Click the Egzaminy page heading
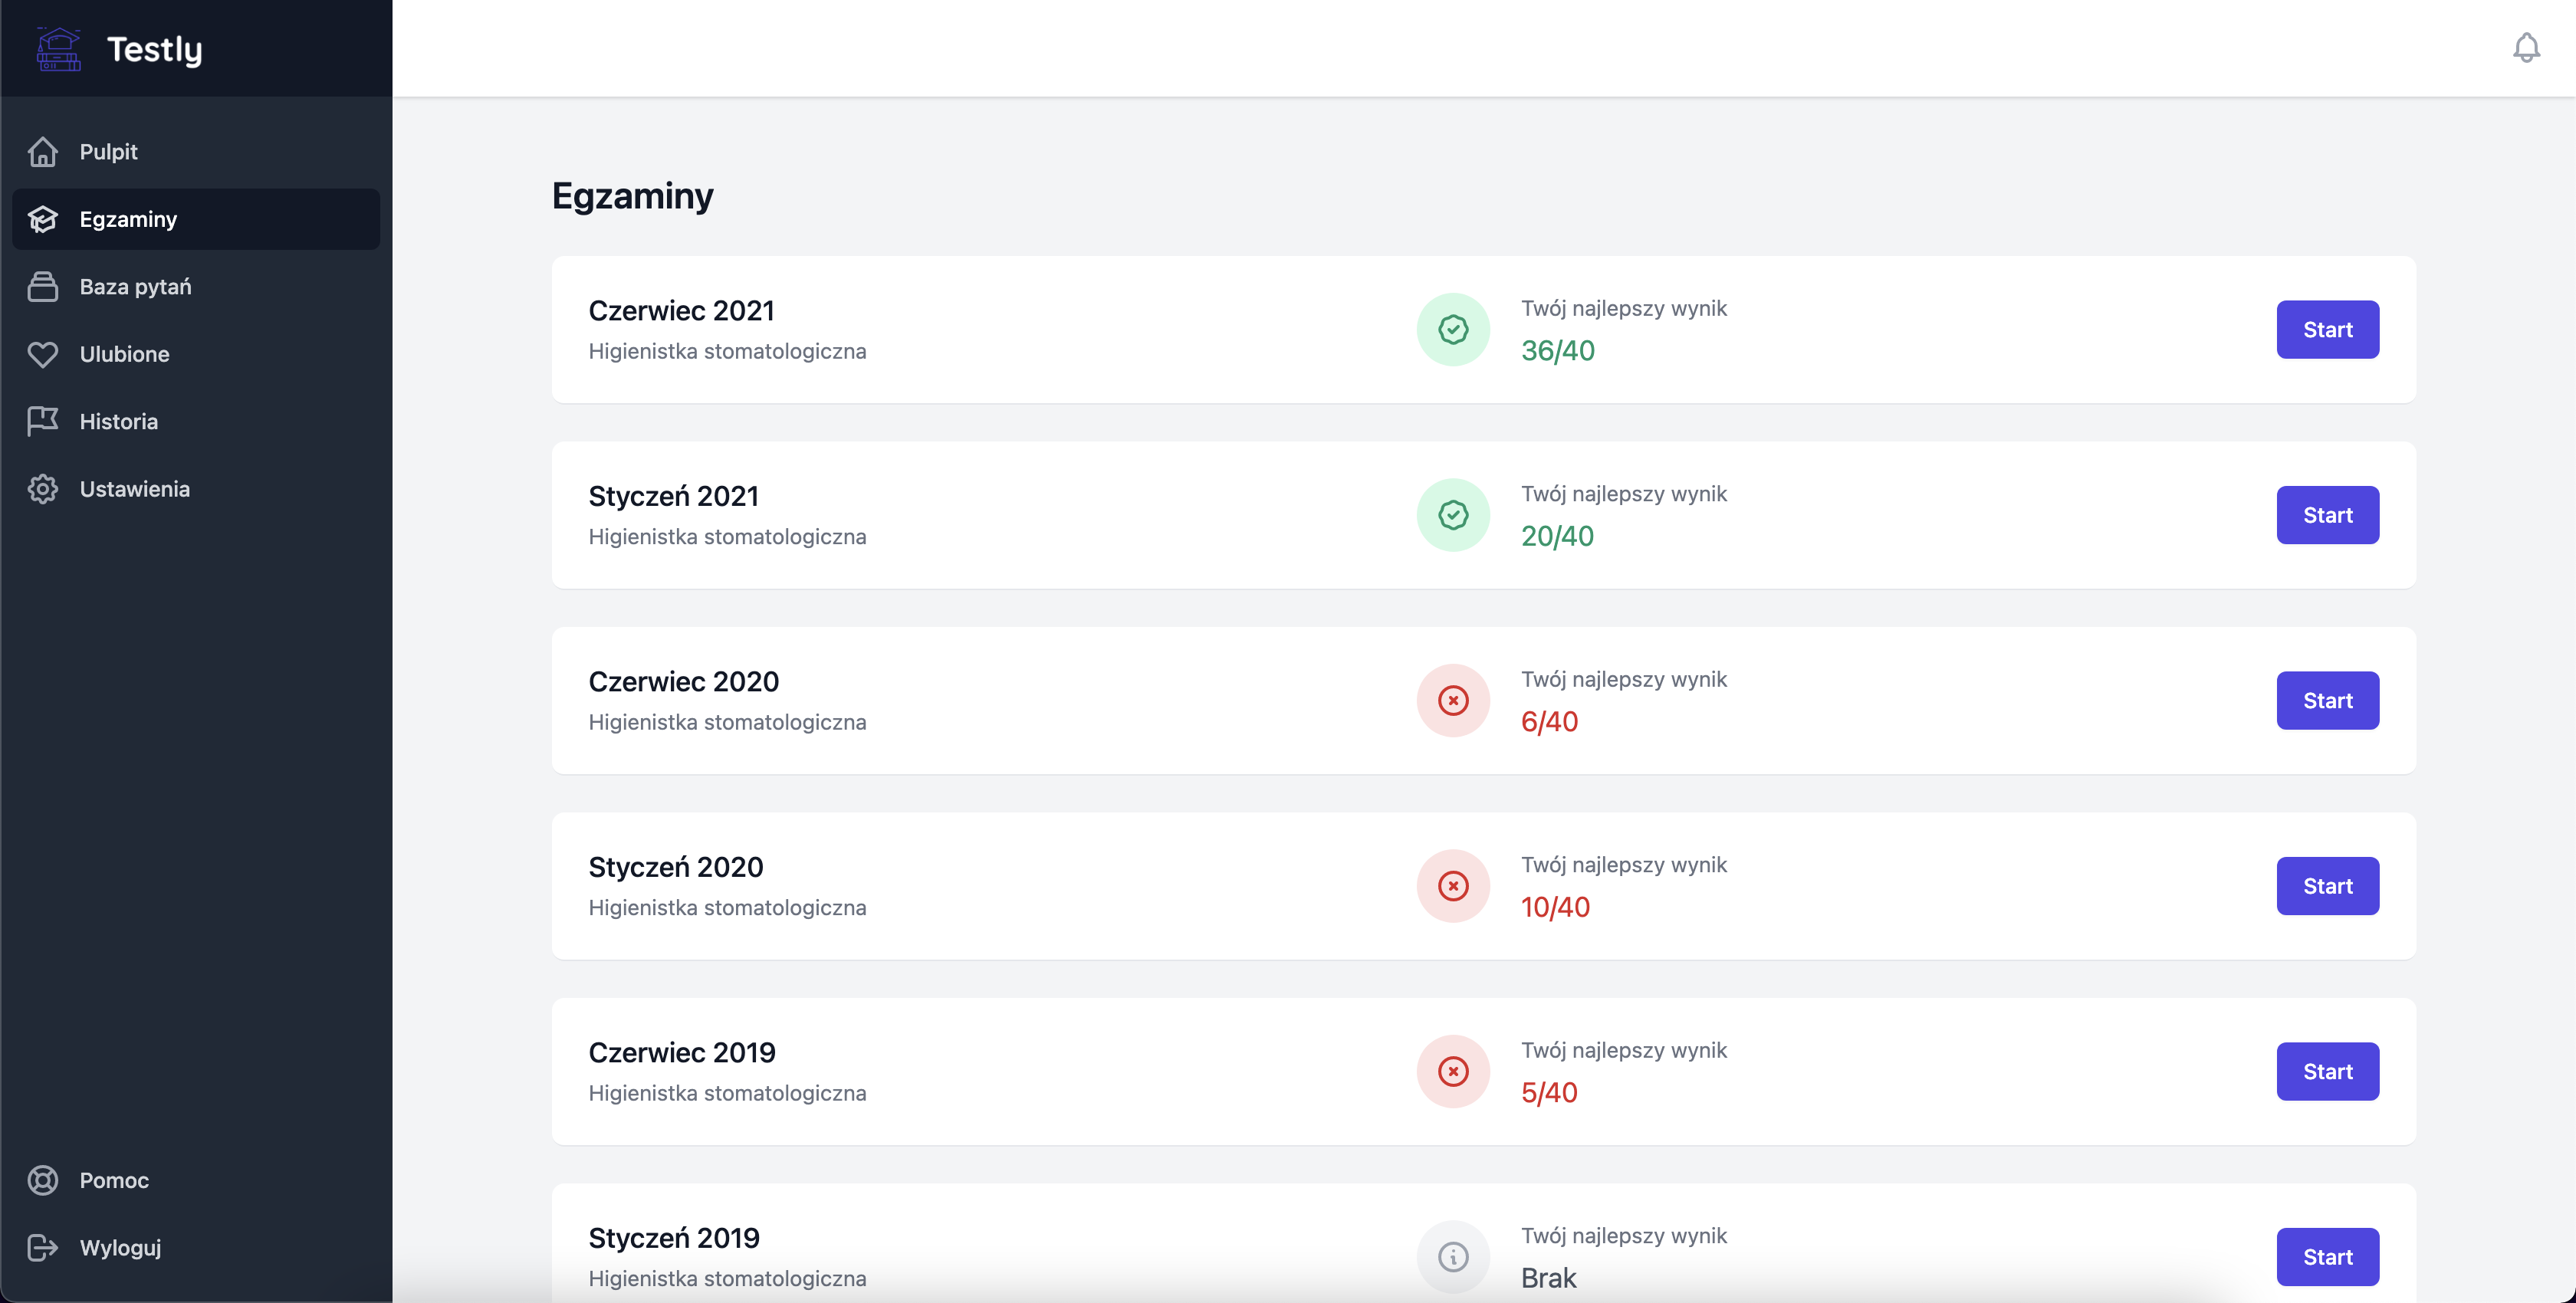Viewport: 2576px width, 1303px height. 632,196
